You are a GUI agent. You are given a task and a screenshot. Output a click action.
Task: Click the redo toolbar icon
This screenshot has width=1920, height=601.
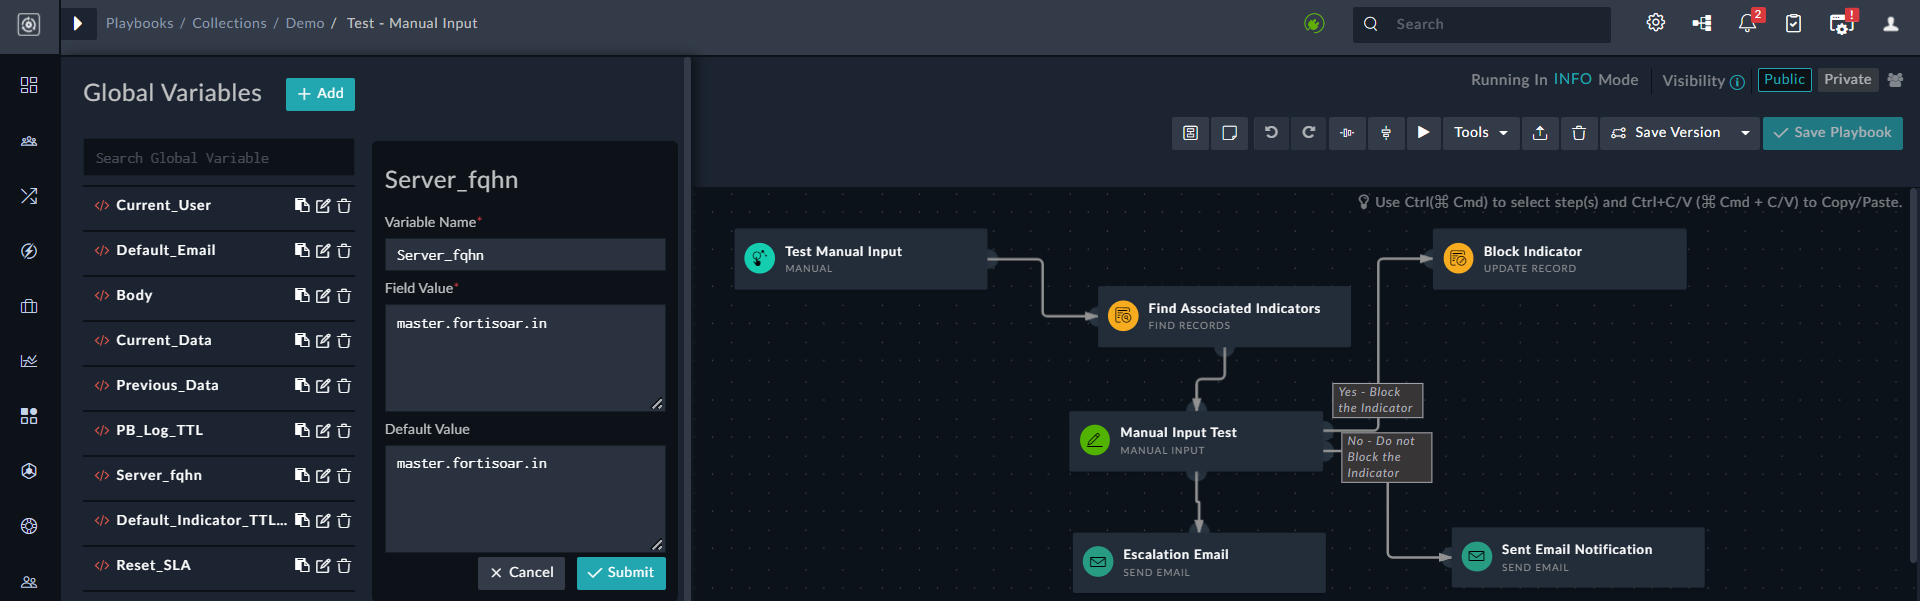[x=1309, y=132]
